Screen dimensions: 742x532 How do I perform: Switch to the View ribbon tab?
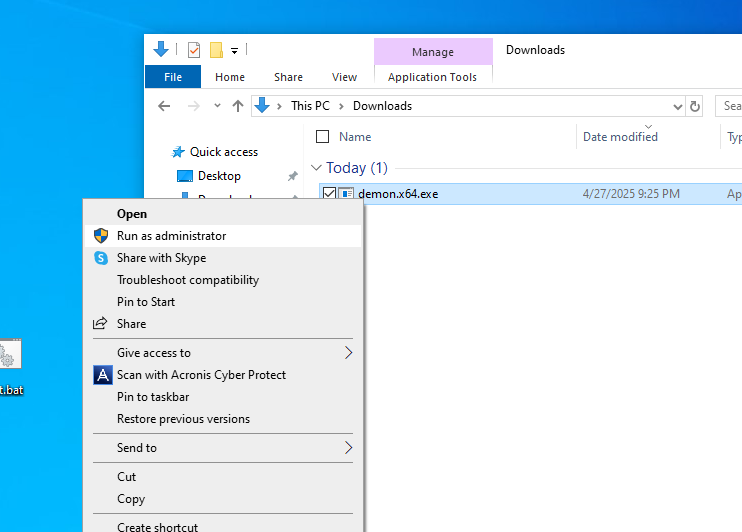[x=344, y=77]
